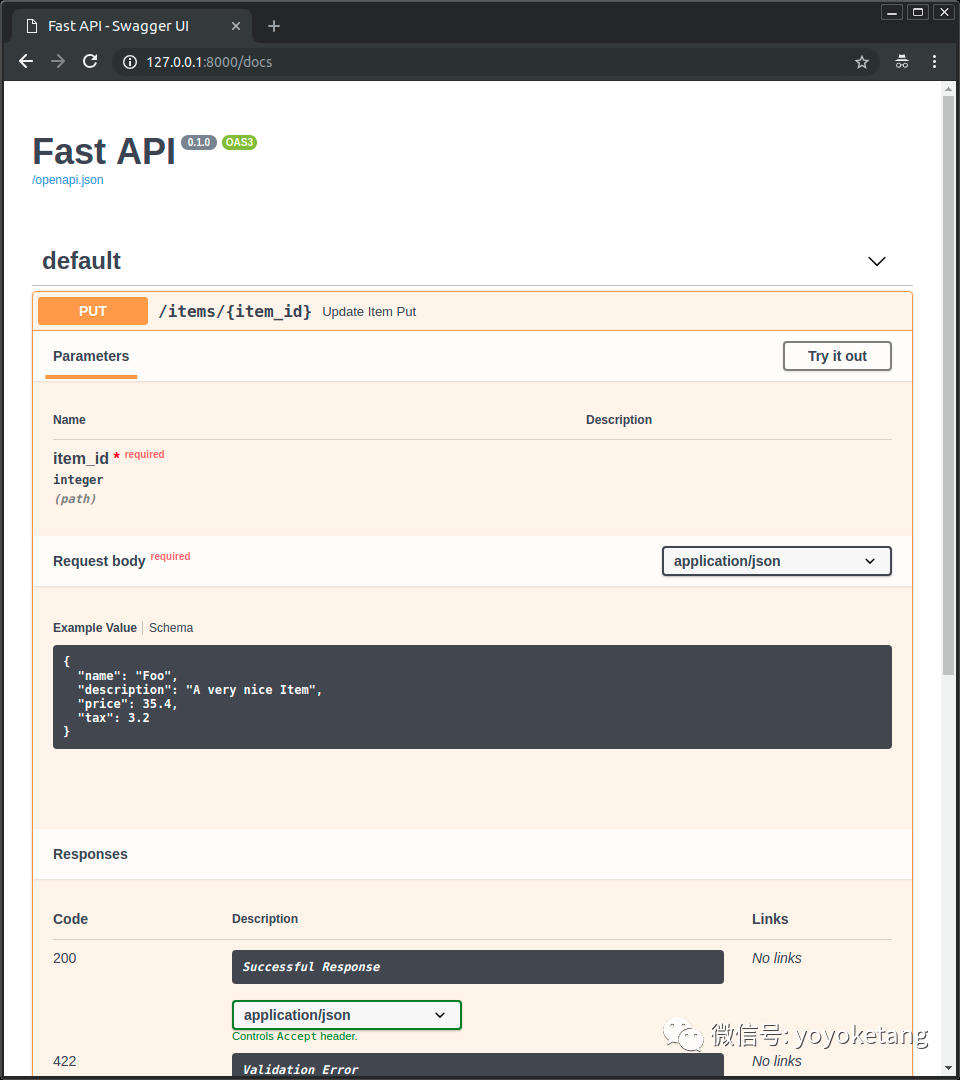Open Chrome three-dot menu

click(934, 62)
